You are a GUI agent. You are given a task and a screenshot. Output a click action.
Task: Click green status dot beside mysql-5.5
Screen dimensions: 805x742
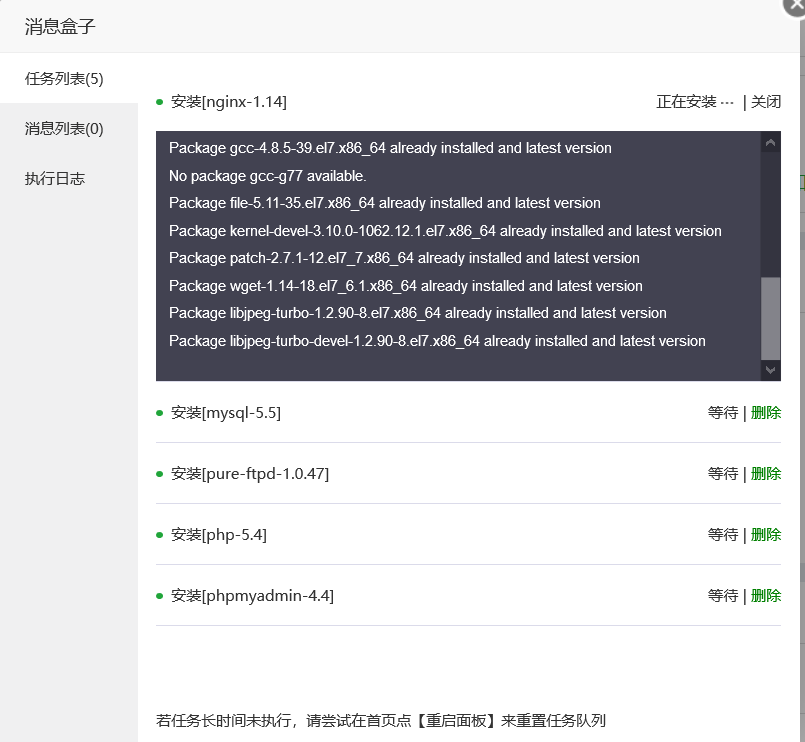pos(160,413)
